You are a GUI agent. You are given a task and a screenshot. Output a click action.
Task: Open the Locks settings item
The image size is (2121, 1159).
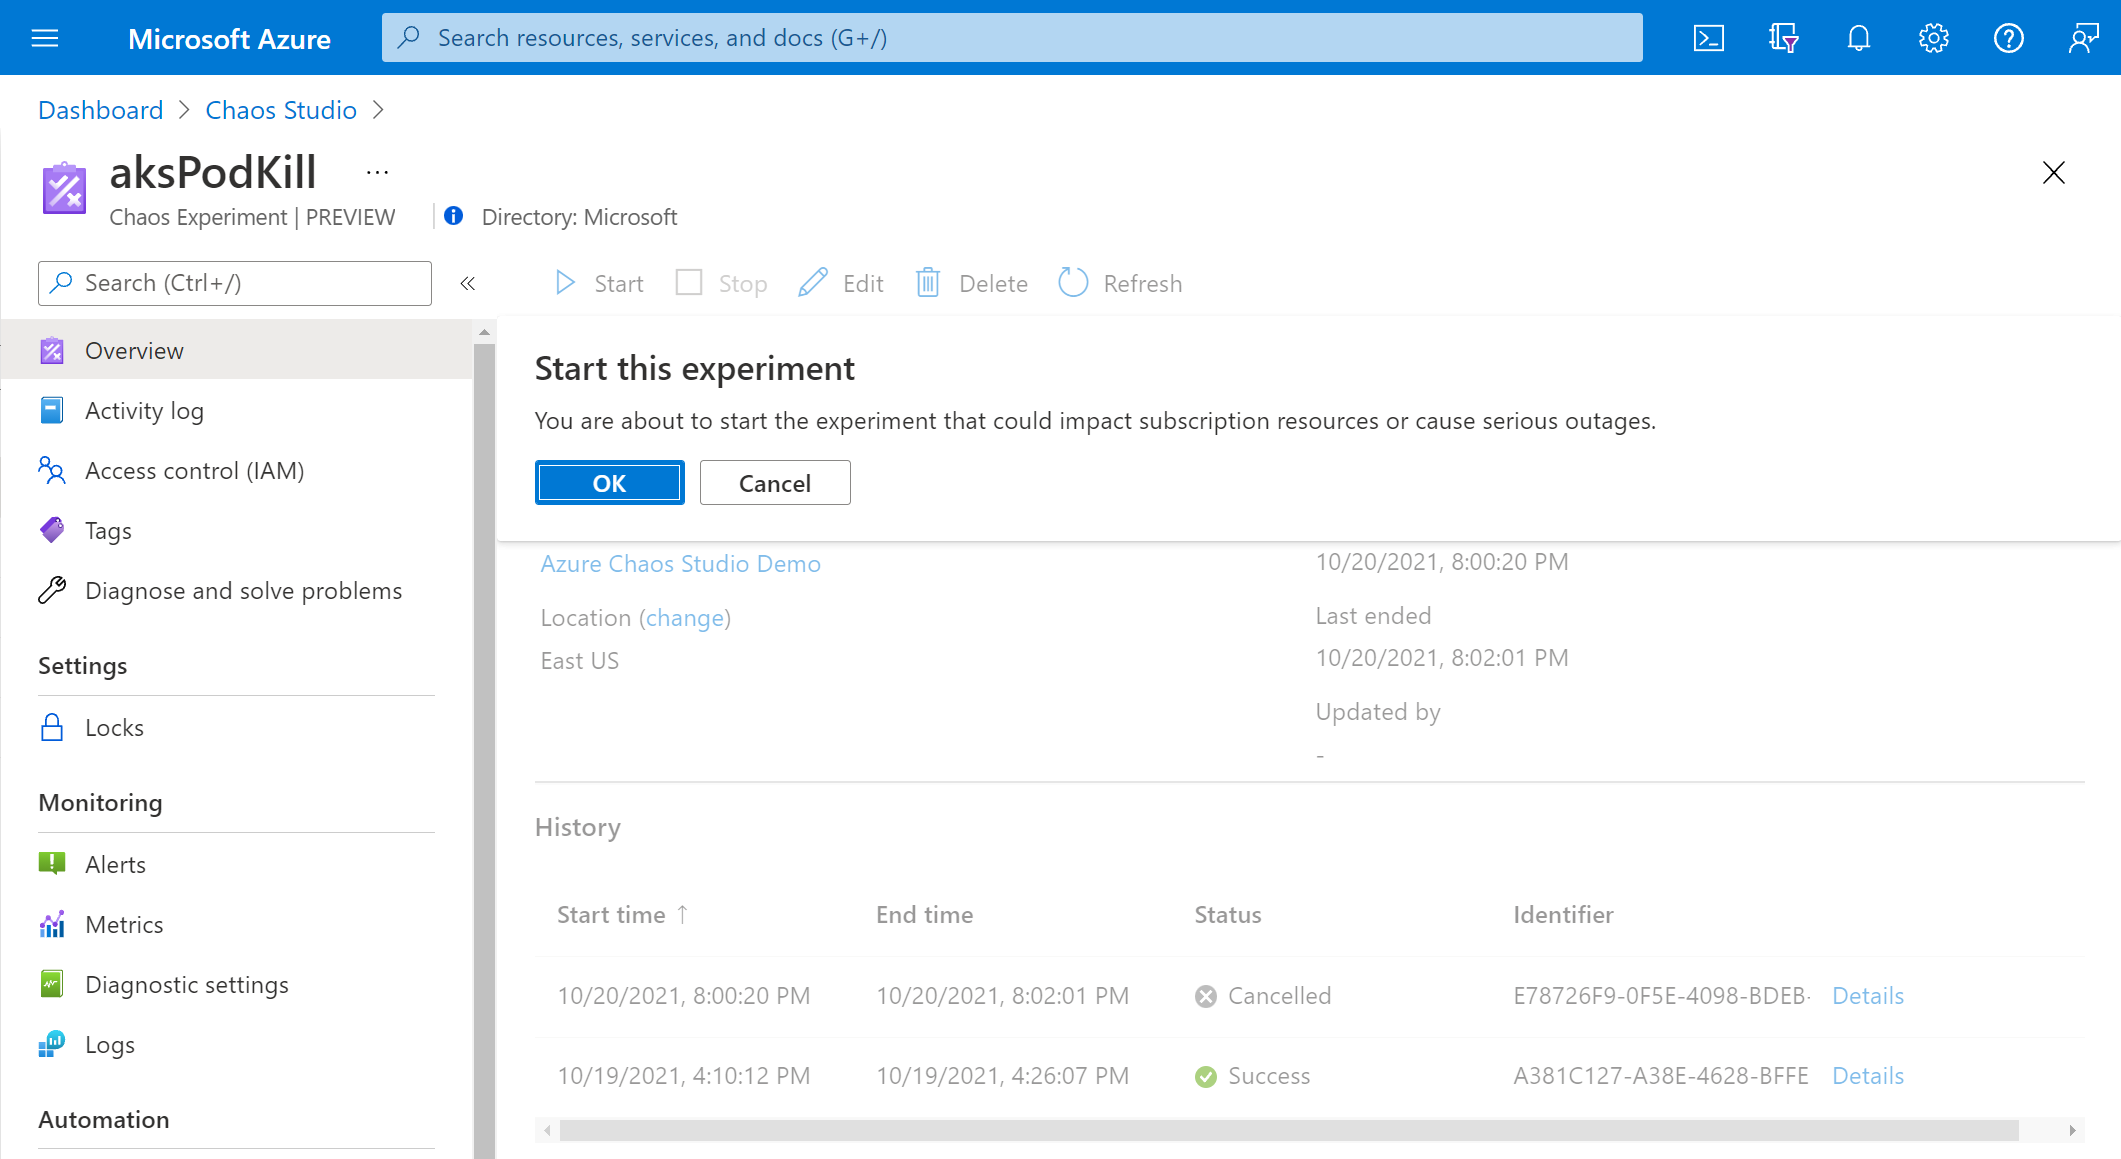point(114,727)
